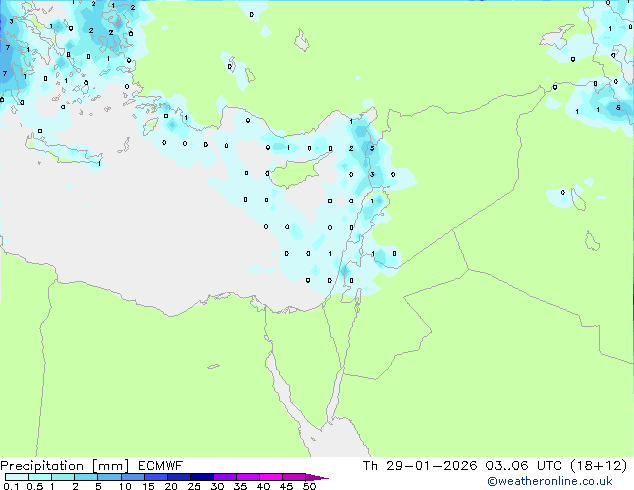Click the "03..06 UTC" time range text
634x490 pixels.
pyautogui.click(x=524, y=466)
